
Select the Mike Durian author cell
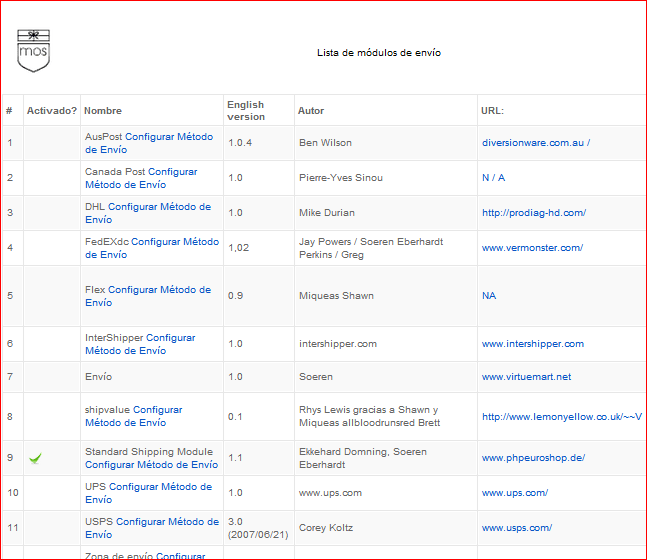pos(327,213)
